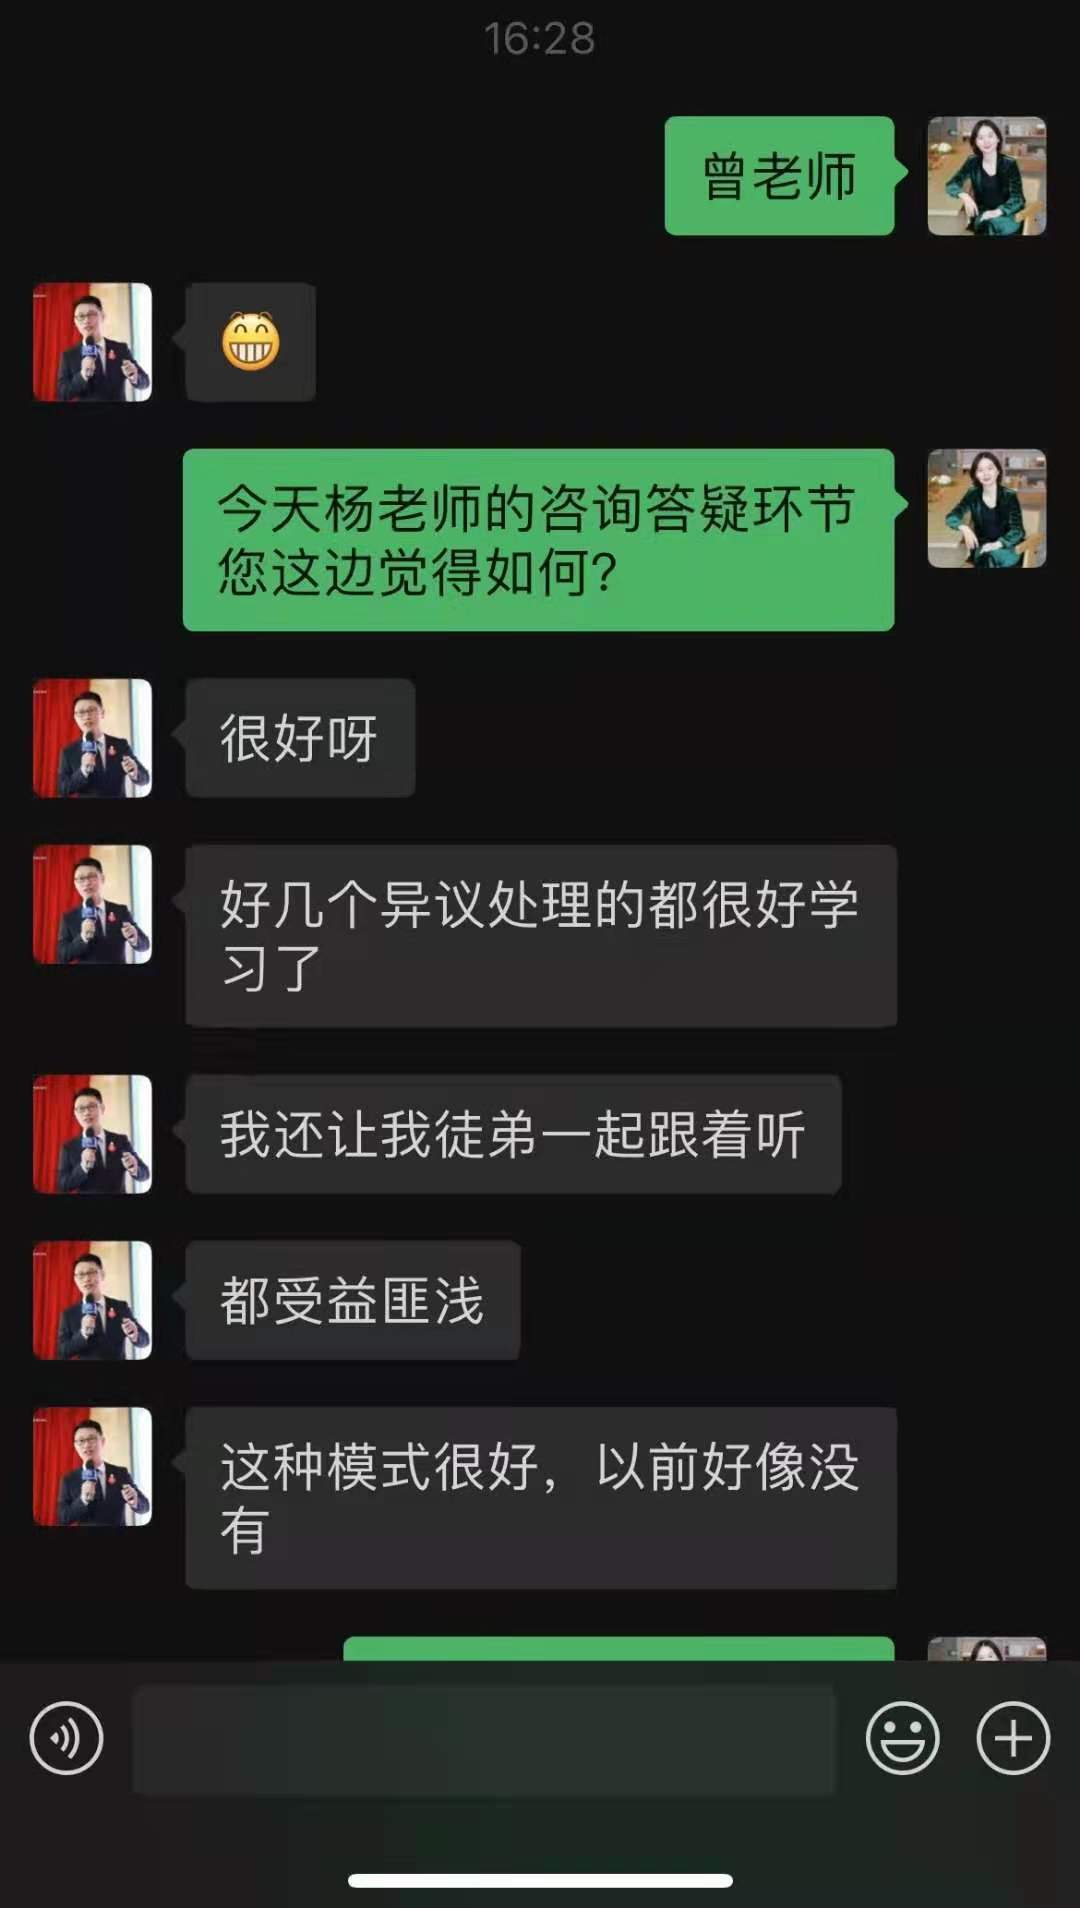The image size is (1080, 1908).
Task: Open the plus attachments menu
Action: click(x=1013, y=1738)
